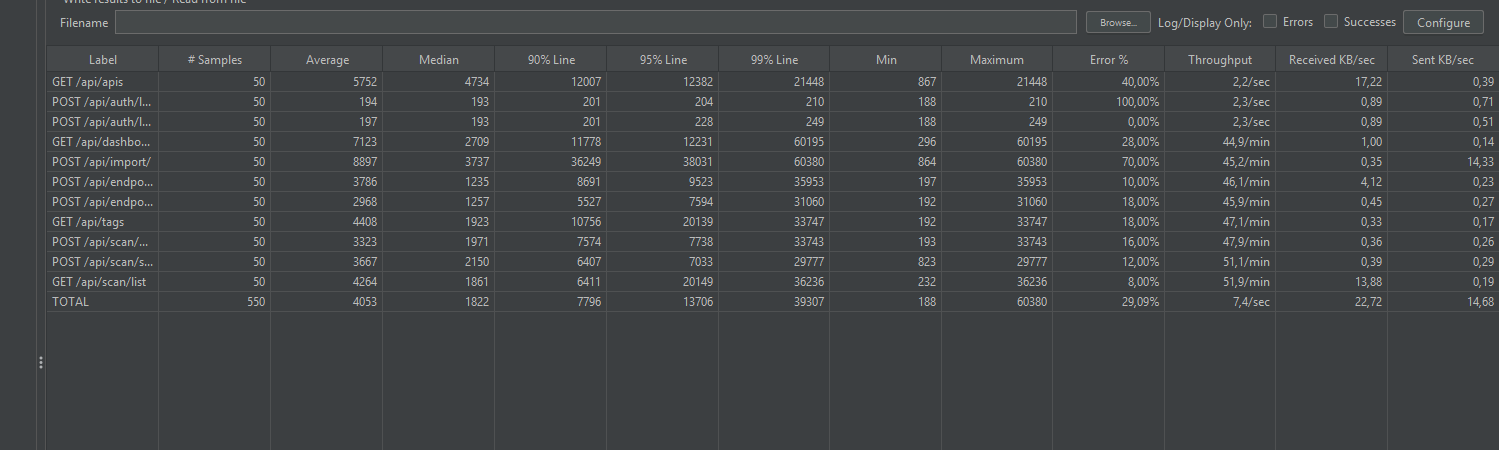Click the left panel divider drag handle
The image size is (1499, 450).
pos(40,363)
